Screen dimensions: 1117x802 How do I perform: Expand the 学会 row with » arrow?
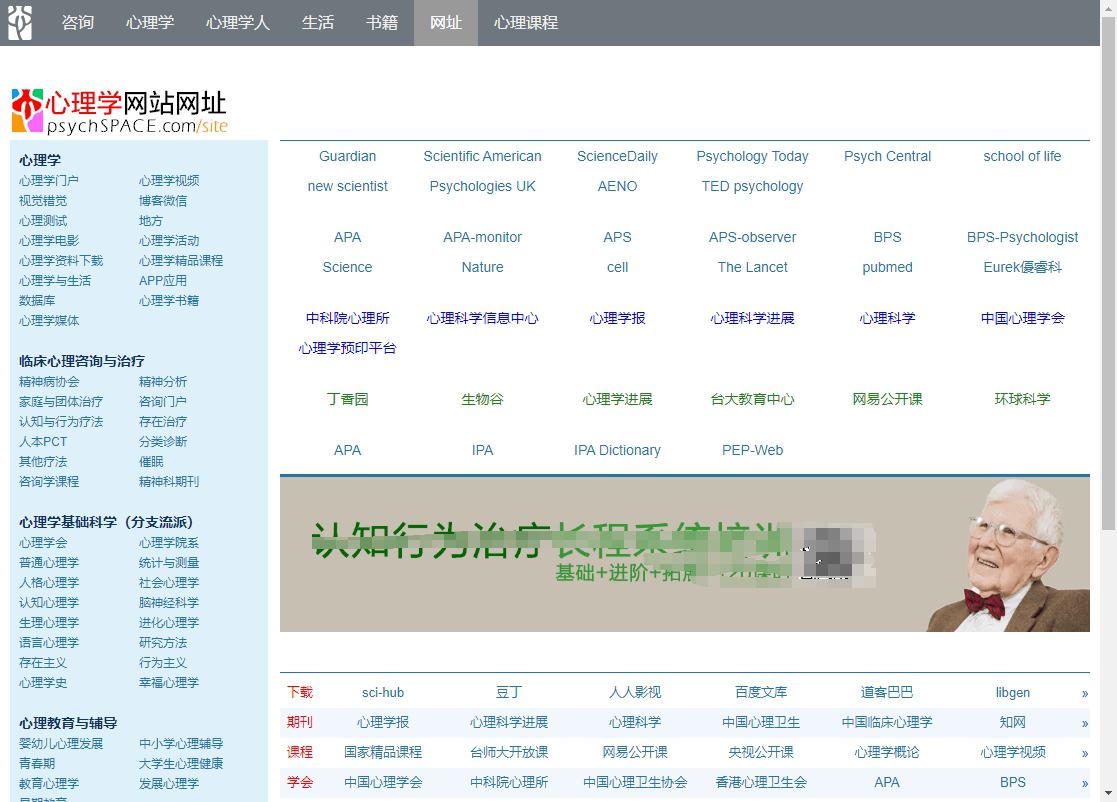pyautogui.click(x=1084, y=783)
